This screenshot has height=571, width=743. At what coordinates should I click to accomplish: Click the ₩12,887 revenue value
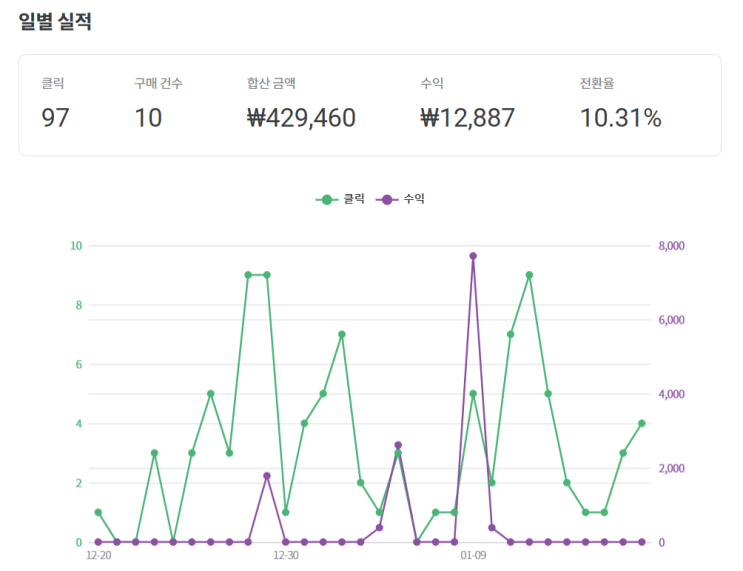[x=467, y=118]
